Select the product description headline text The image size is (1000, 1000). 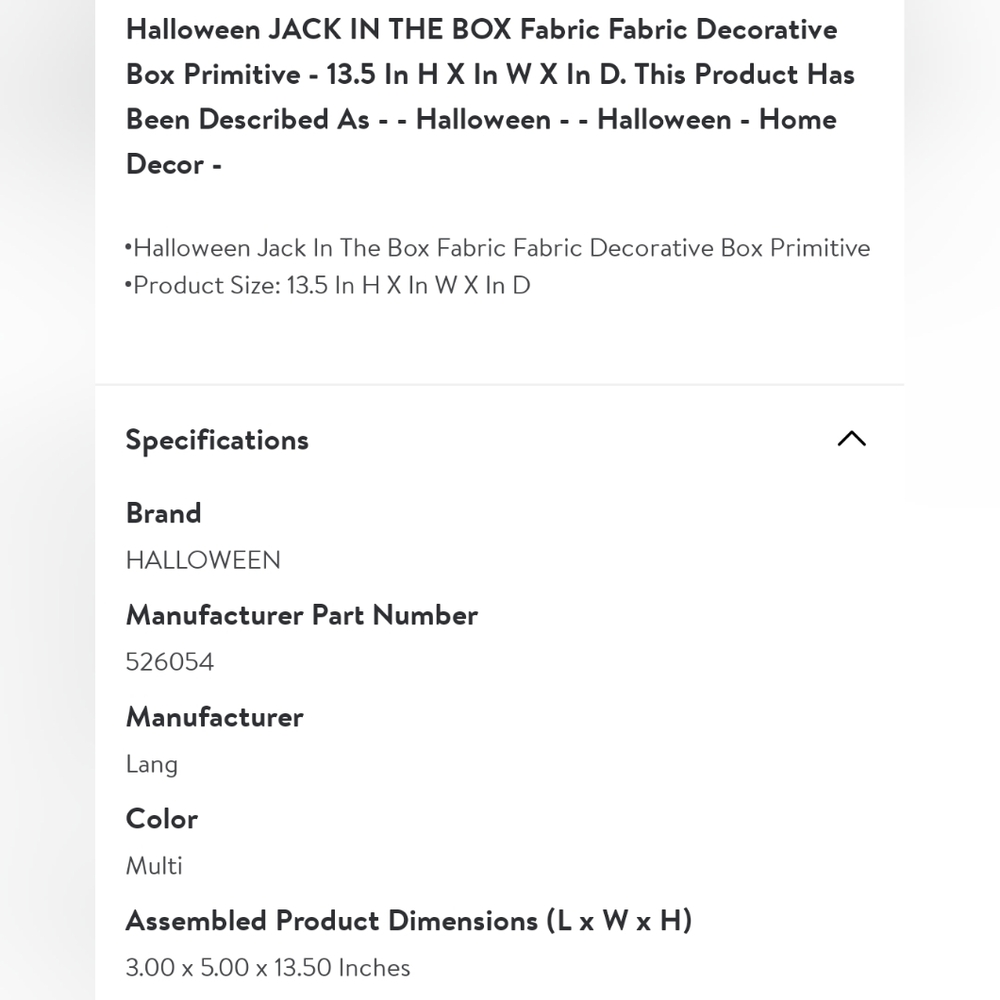click(490, 96)
